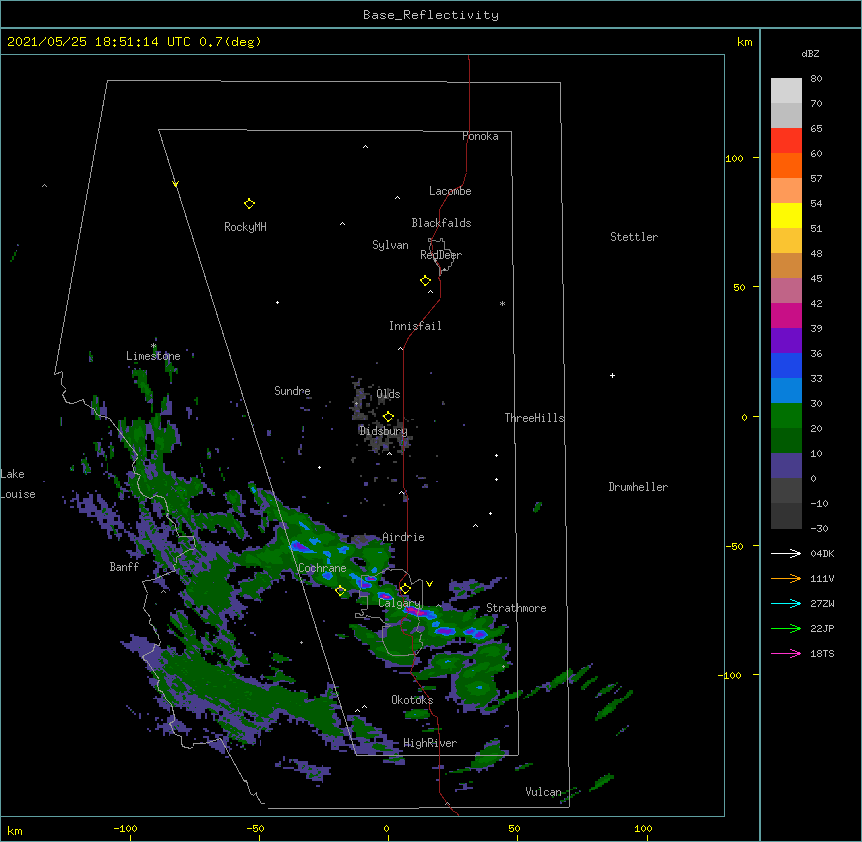Click the asterisk marker above Limestone
Screen dimensions: 862x842
(x=154, y=346)
